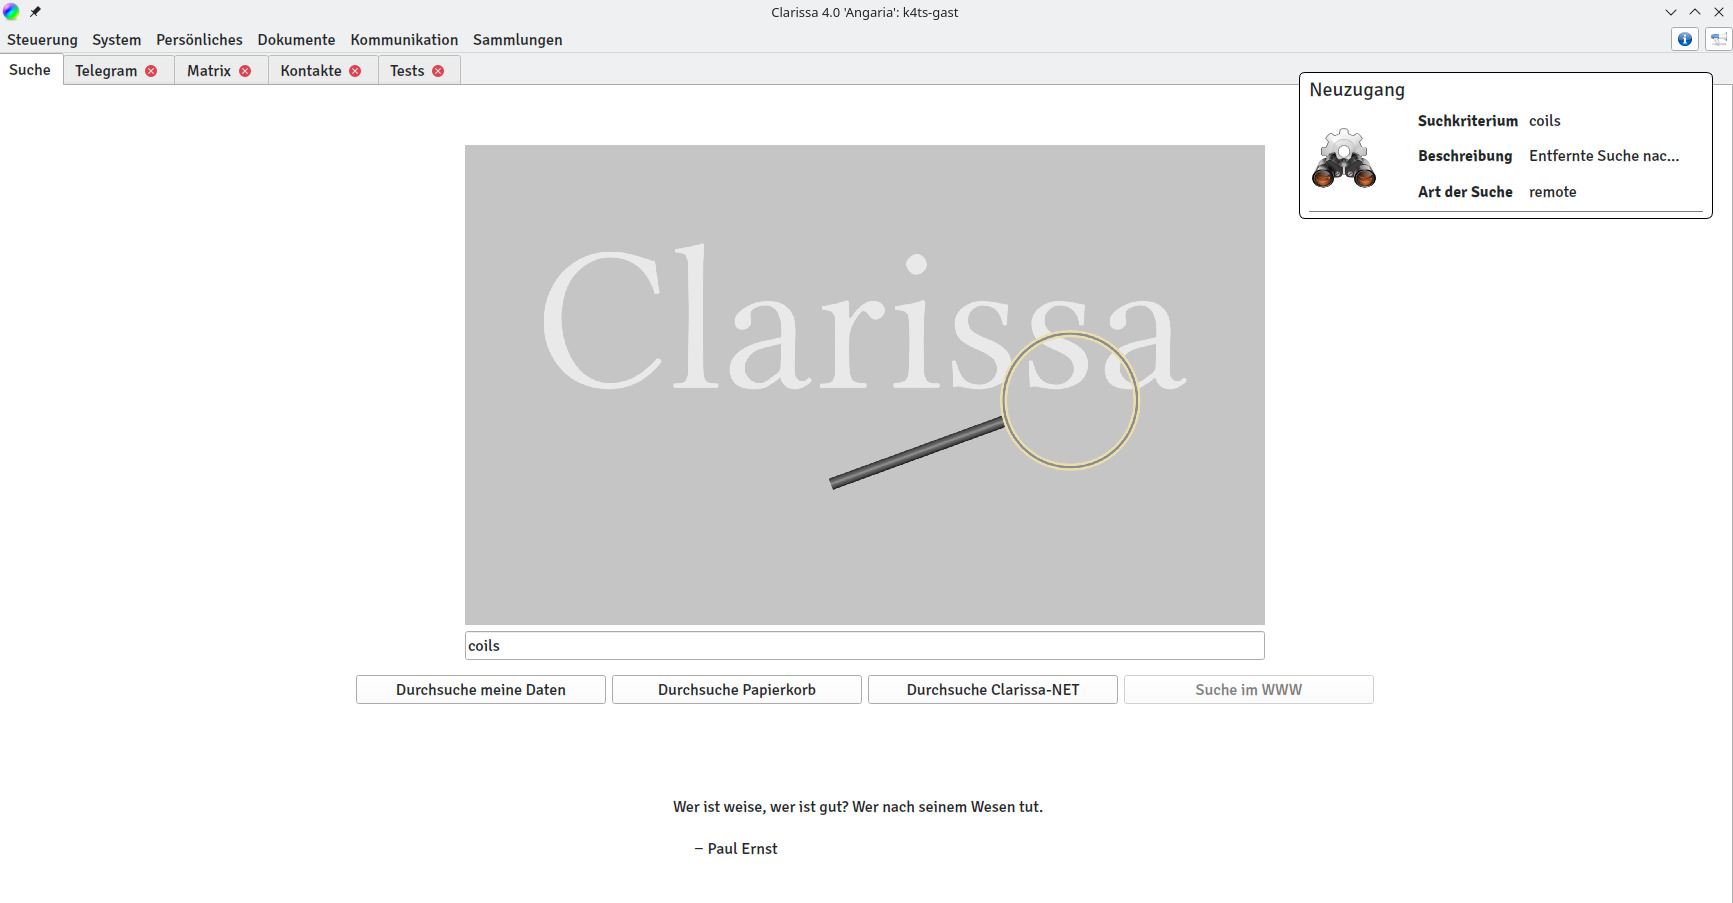Click Durchsuche meine Daten button
This screenshot has height=903, width=1733.
point(481,690)
